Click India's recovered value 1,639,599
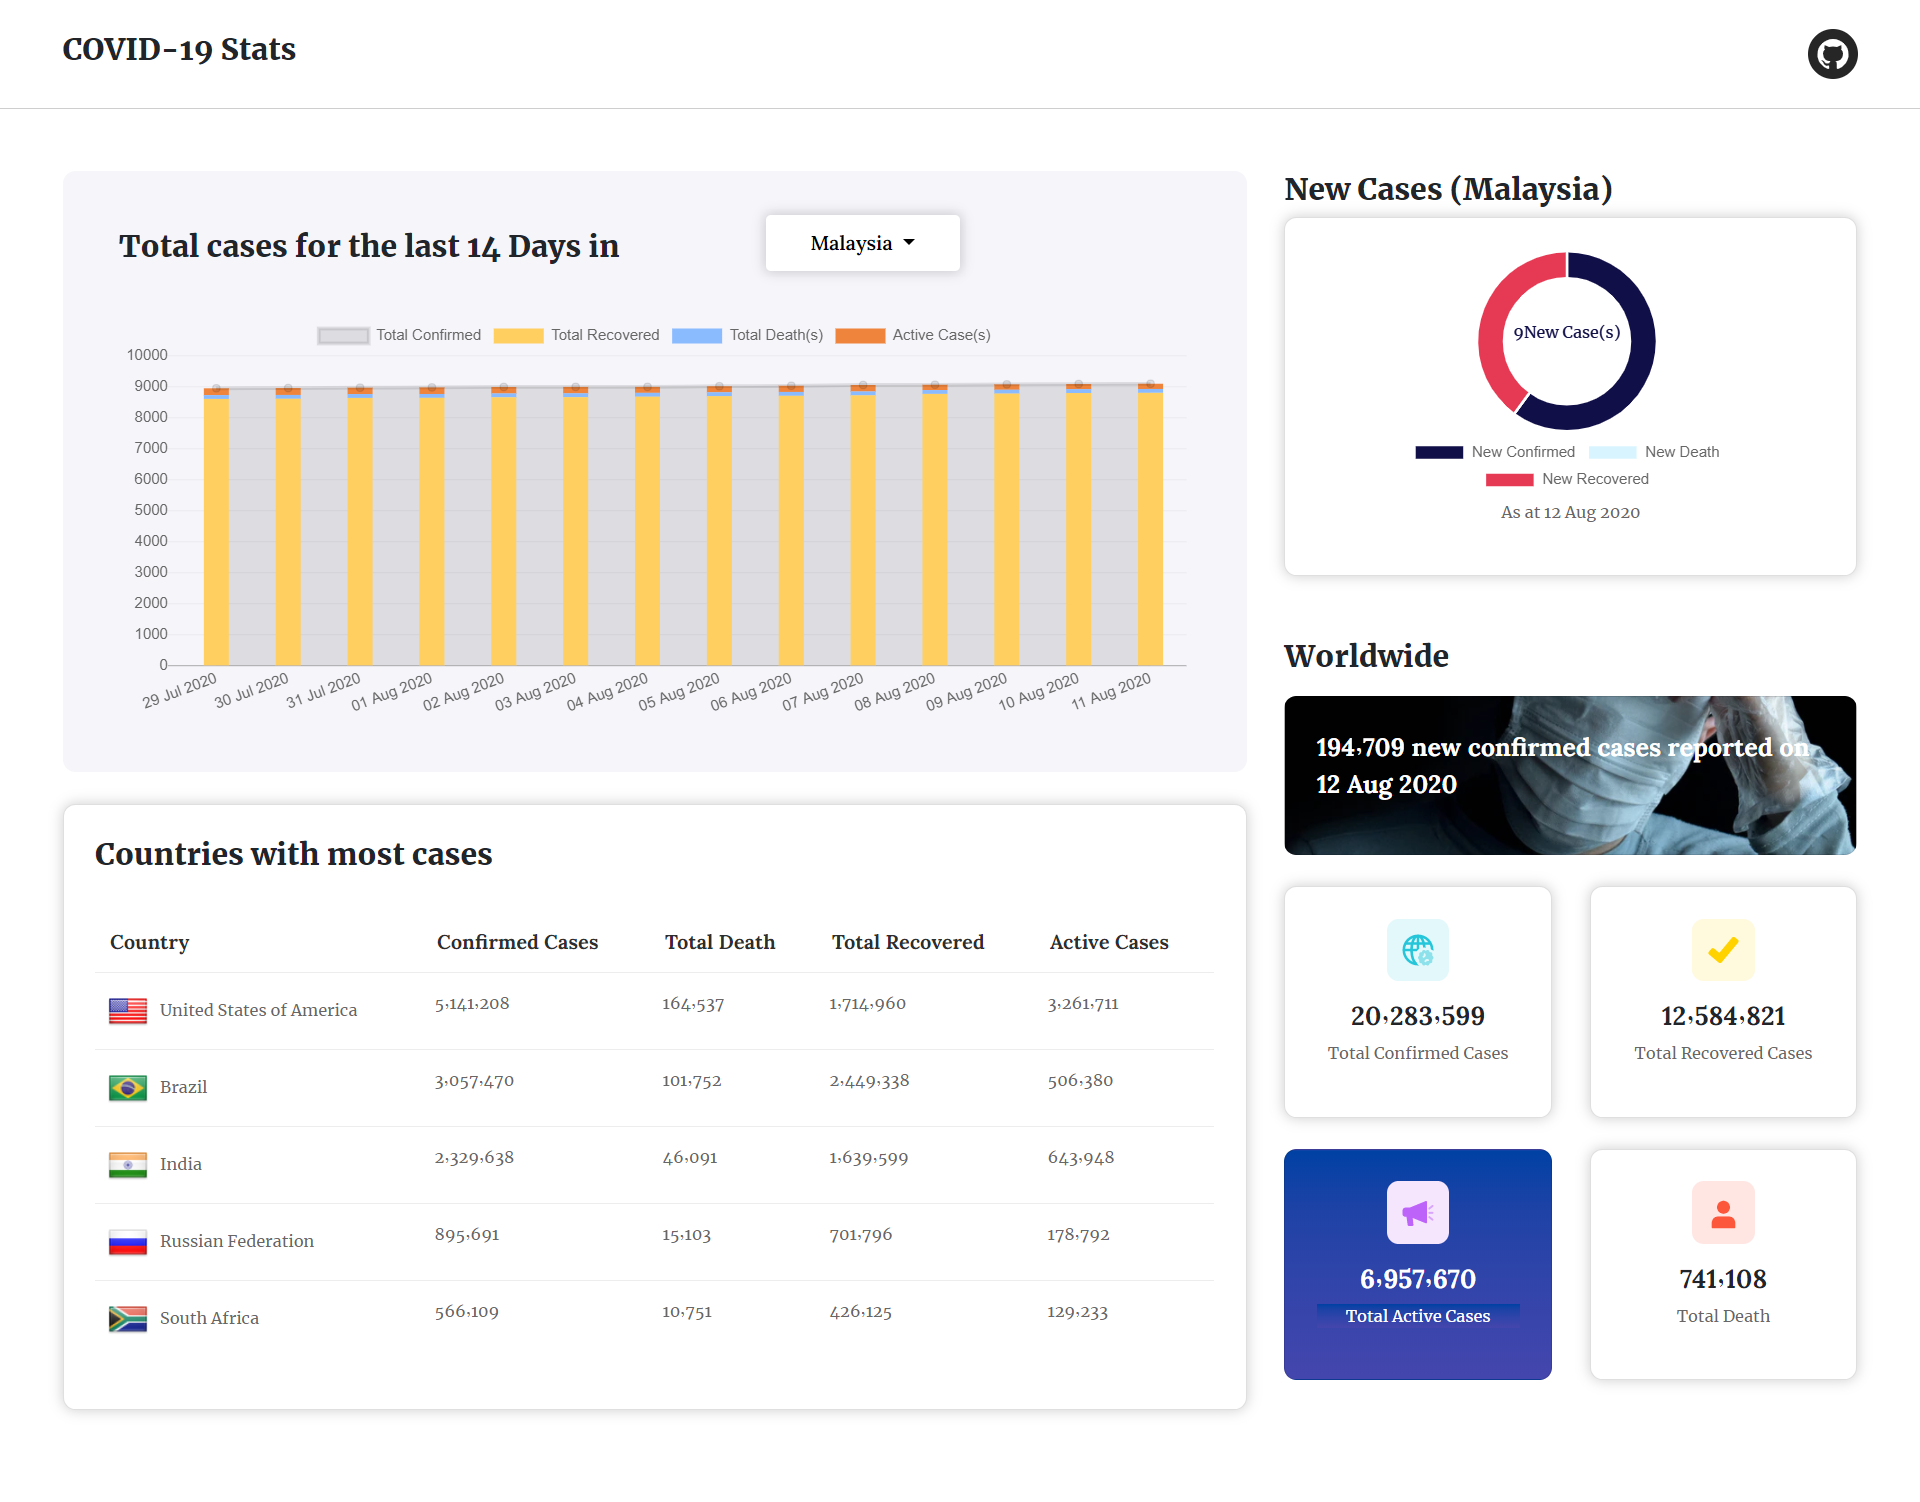 [869, 1158]
